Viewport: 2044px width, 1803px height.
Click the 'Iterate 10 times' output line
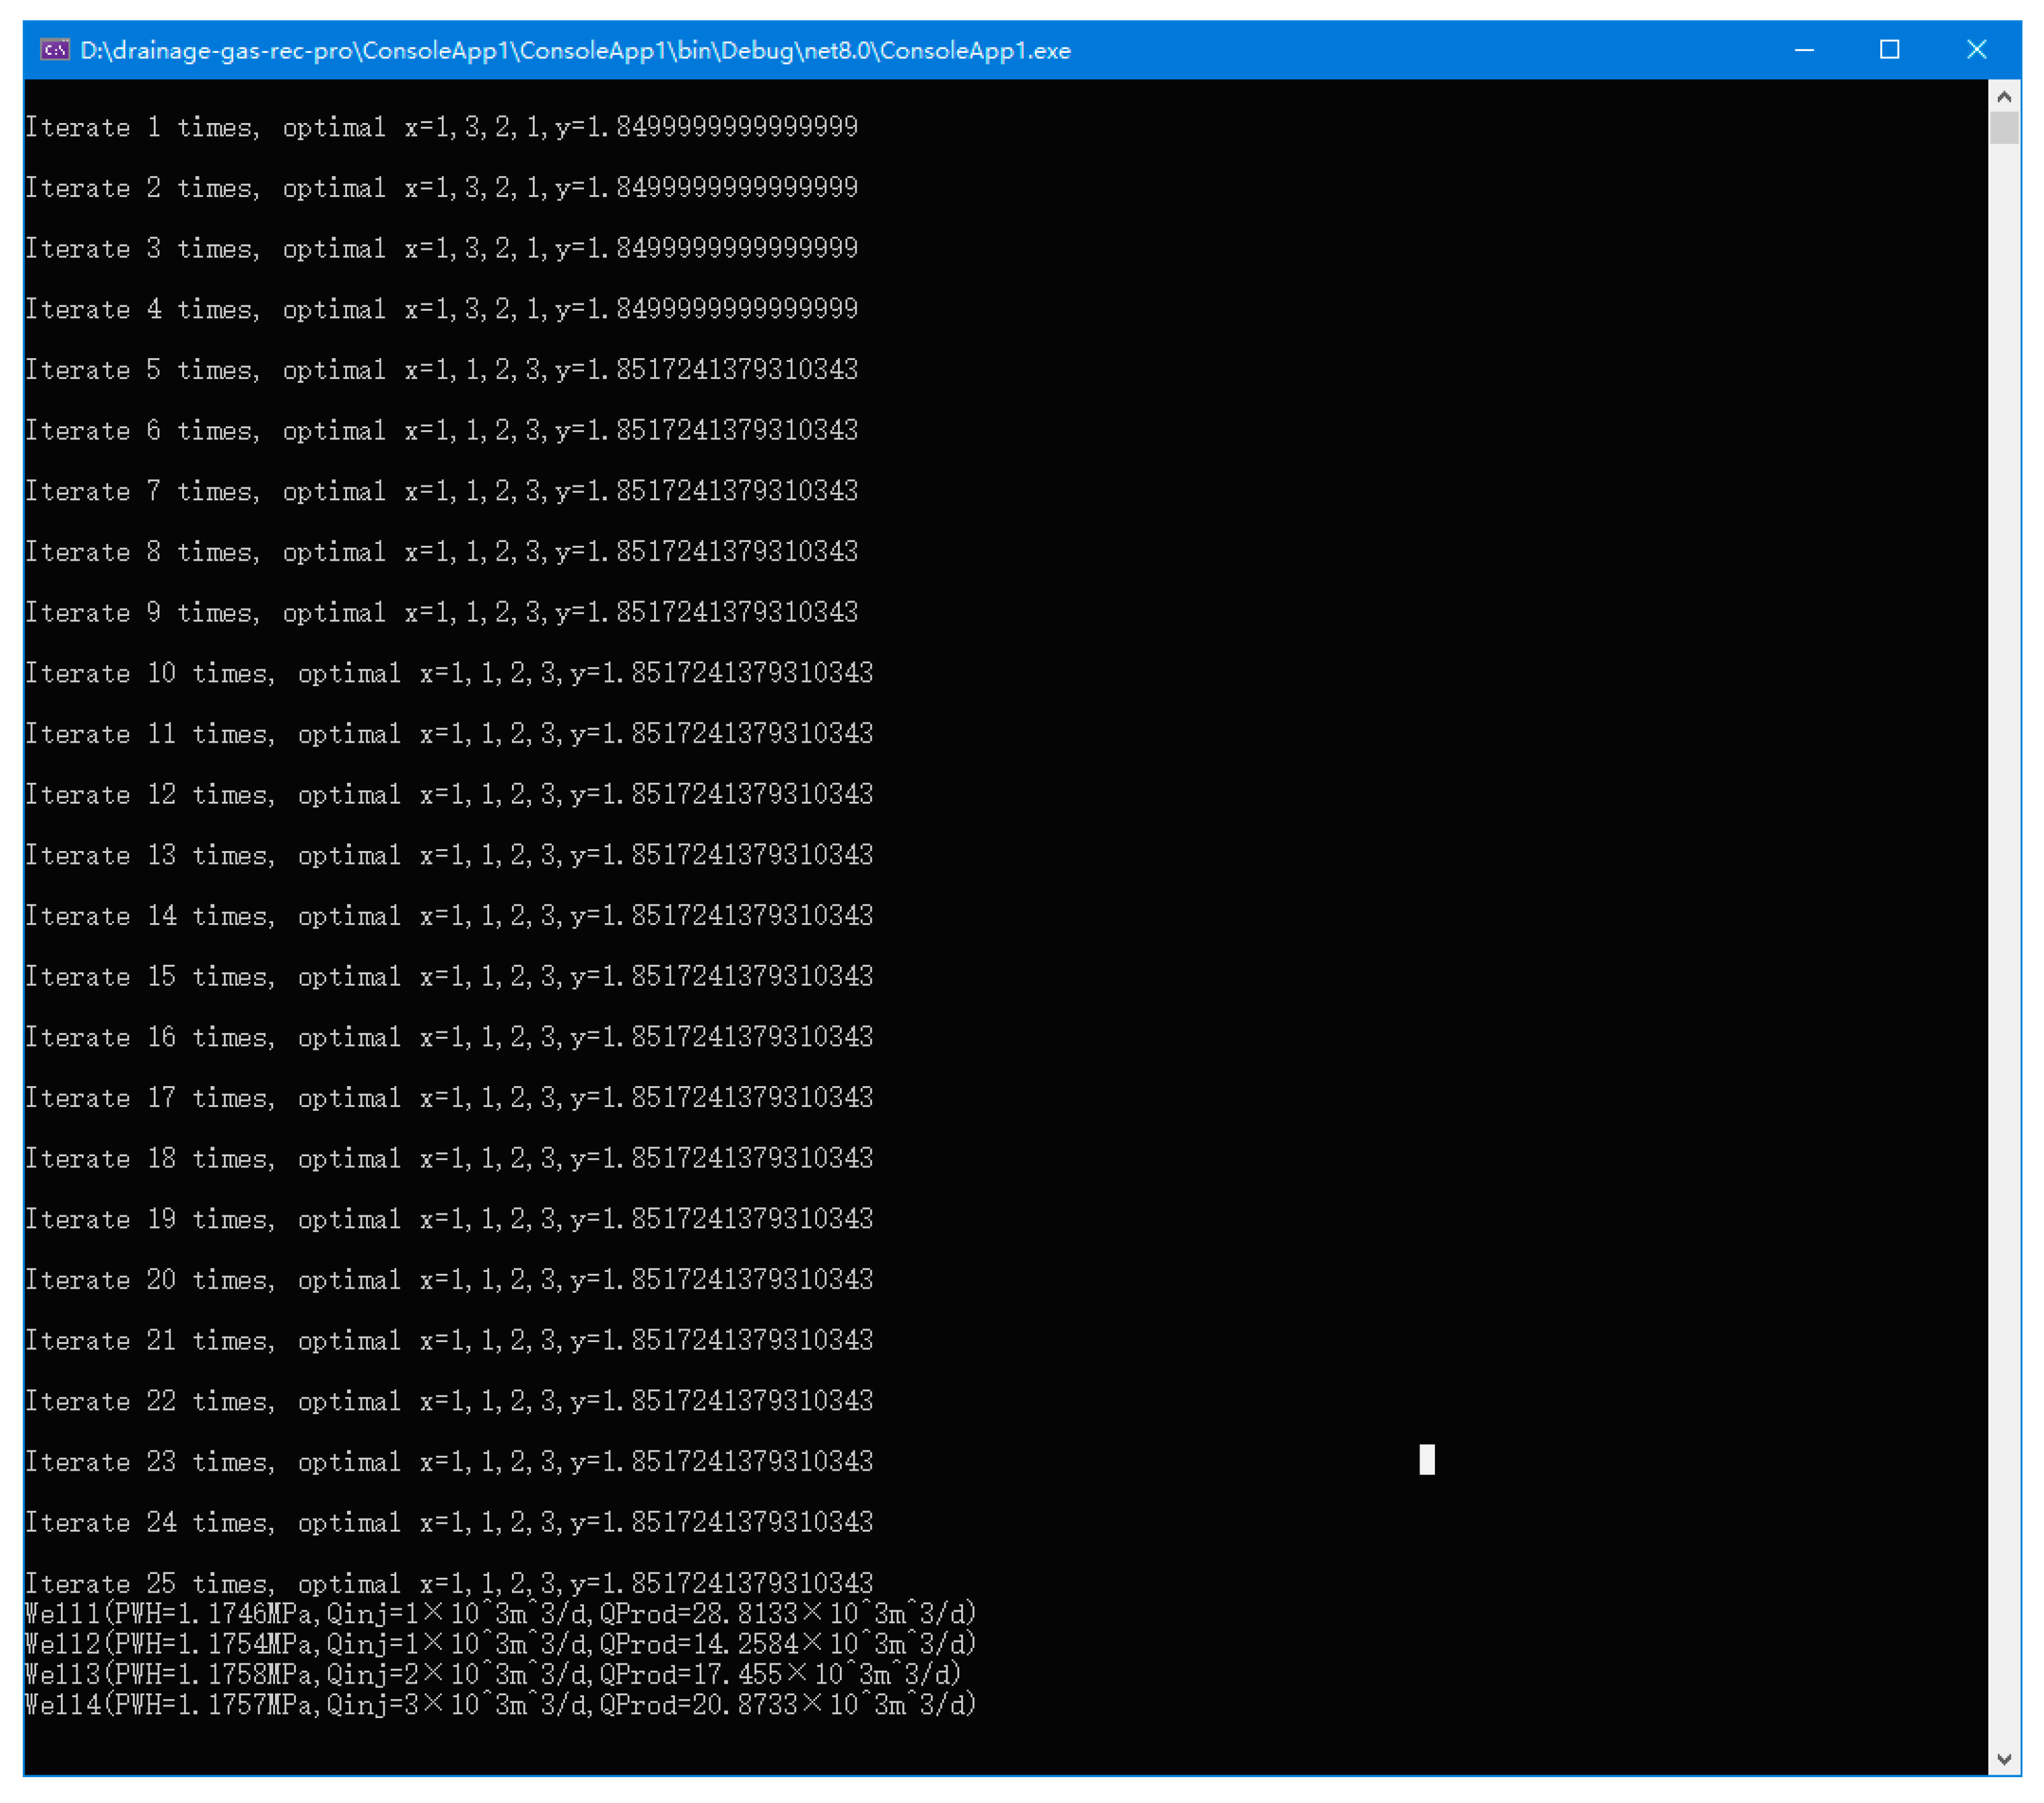coord(449,673)
